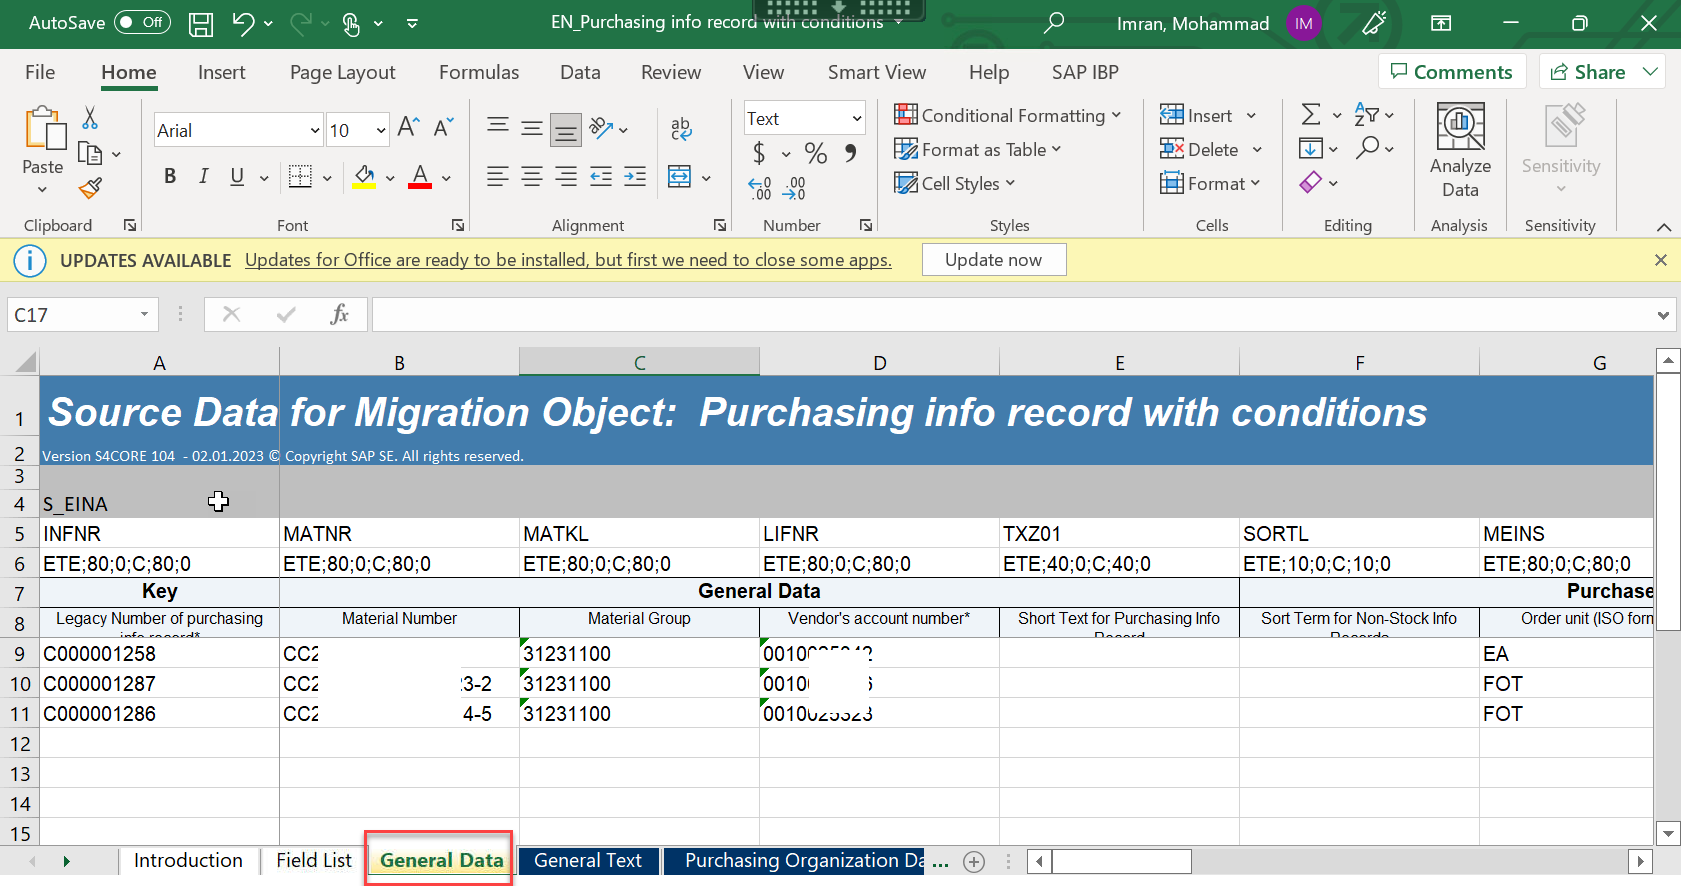Viewport: 1681px width, 886px height.
Task: Switch to the Page Layout tab
Action: (x=342, y=72)
